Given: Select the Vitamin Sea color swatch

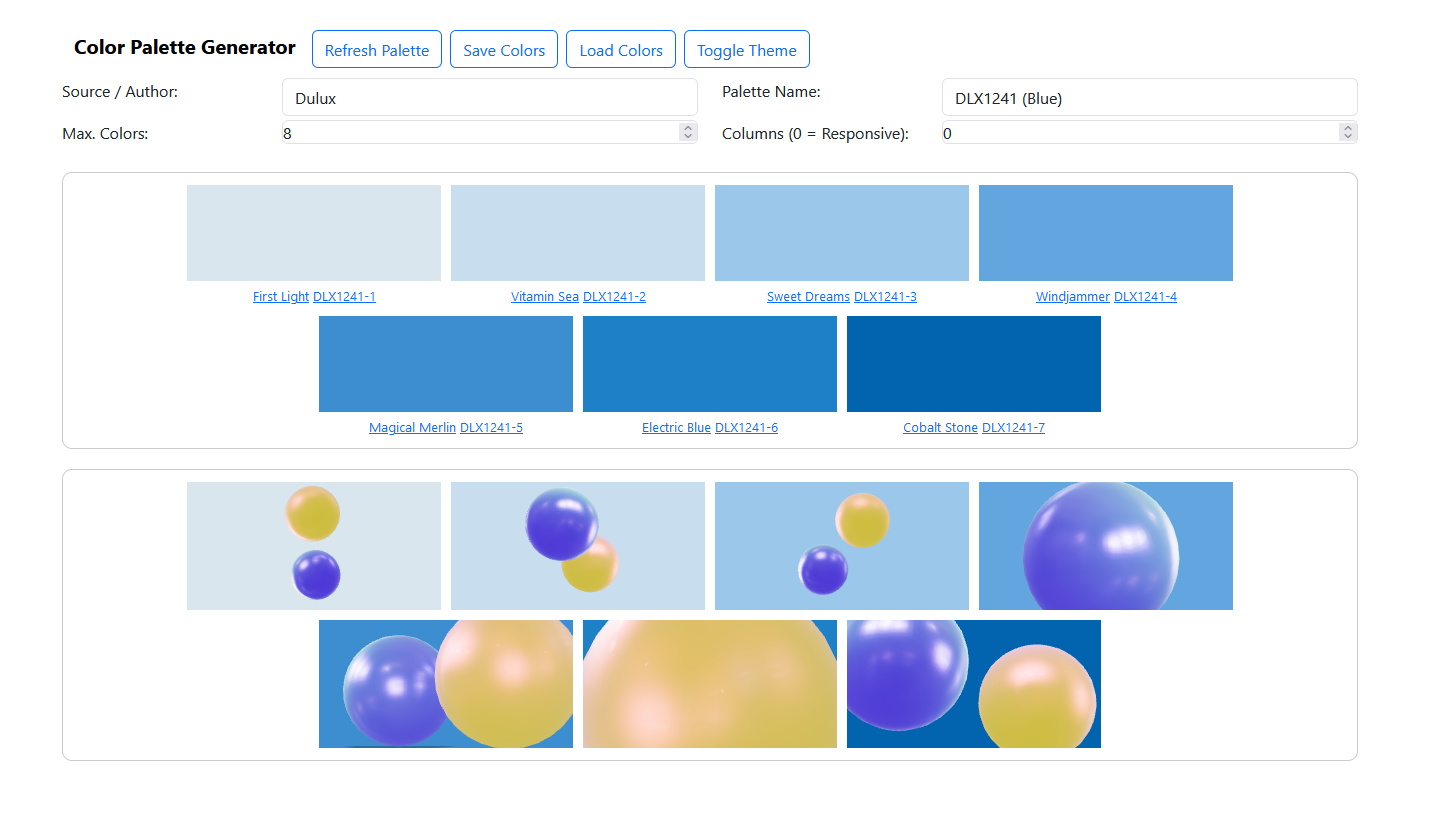Looking at the screenshot, I should pos(578,233).
